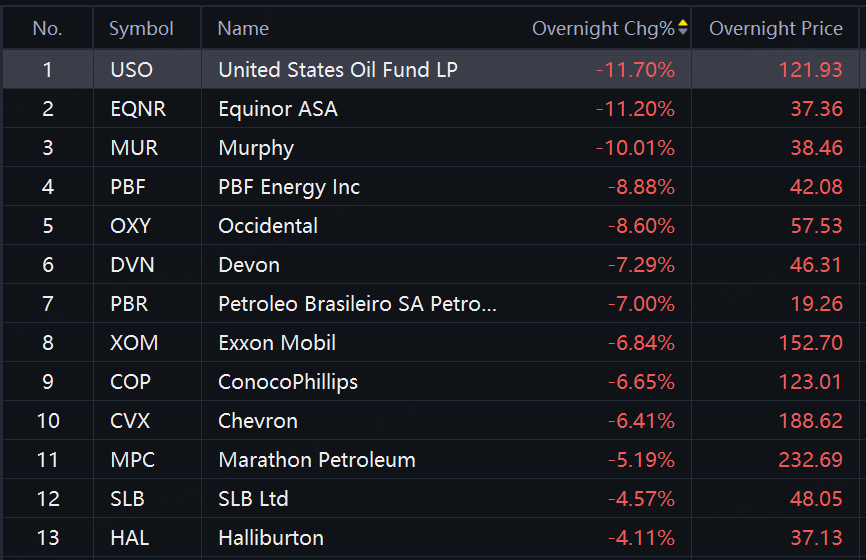Click the CVX ticker symbol

(130, 421)
